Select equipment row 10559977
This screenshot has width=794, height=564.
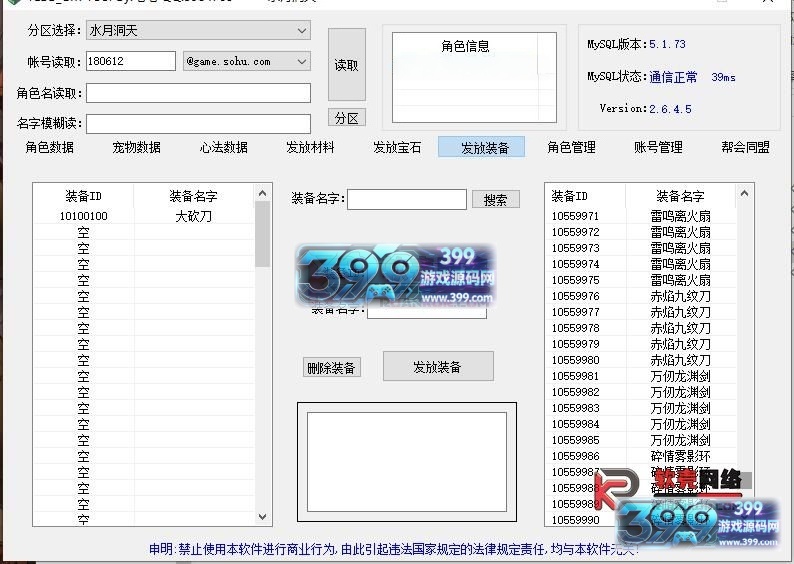point(641,312)
